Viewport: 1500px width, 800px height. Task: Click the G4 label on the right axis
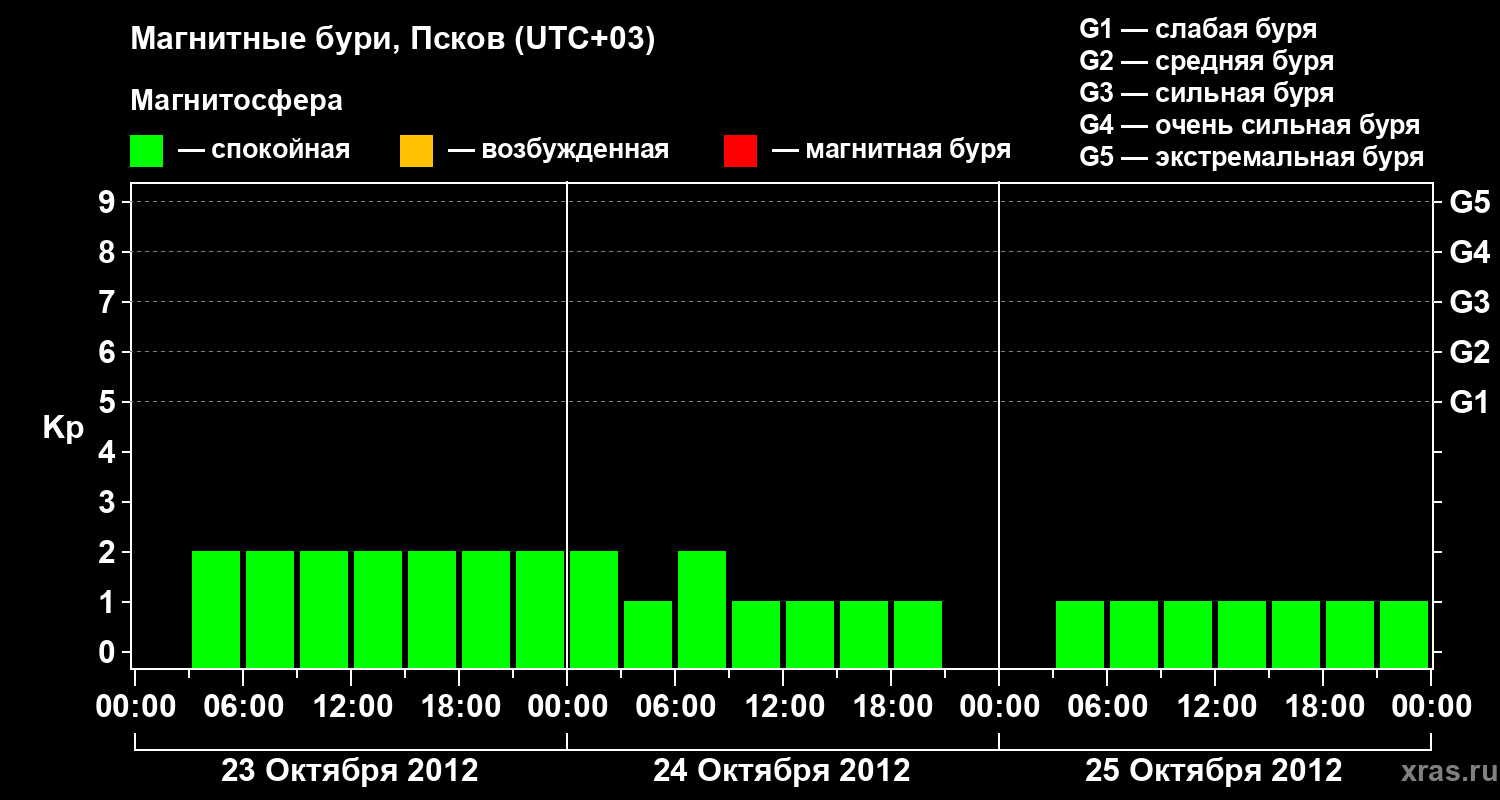click(1470, 253)
